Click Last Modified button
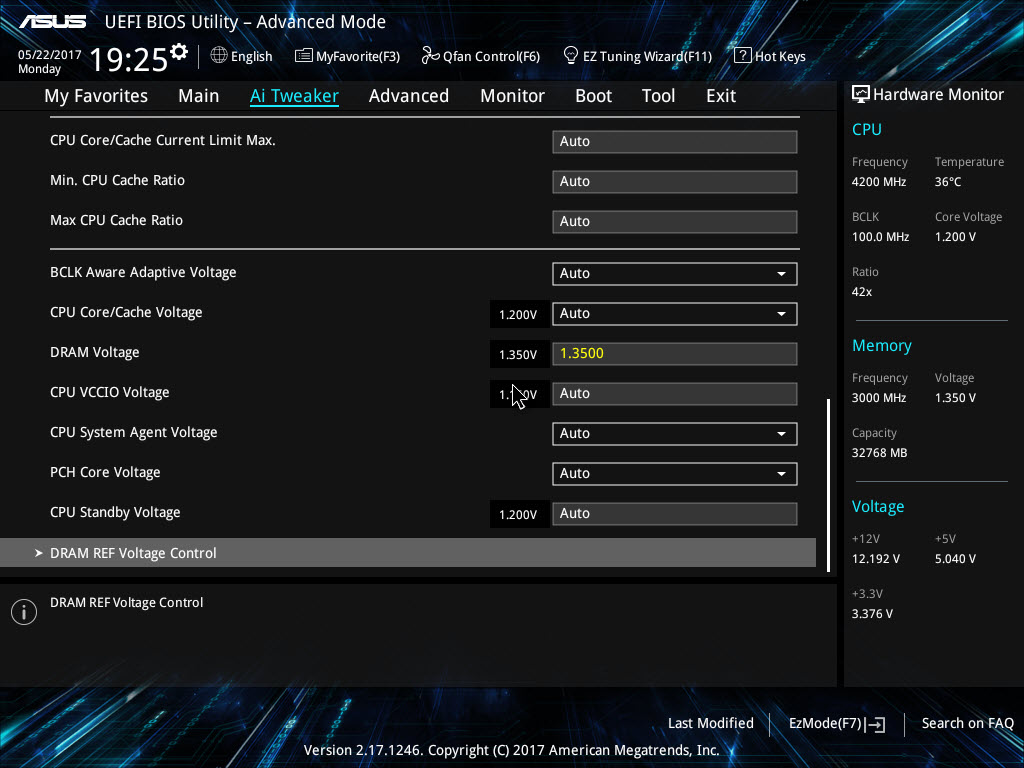 pos(711,723)
